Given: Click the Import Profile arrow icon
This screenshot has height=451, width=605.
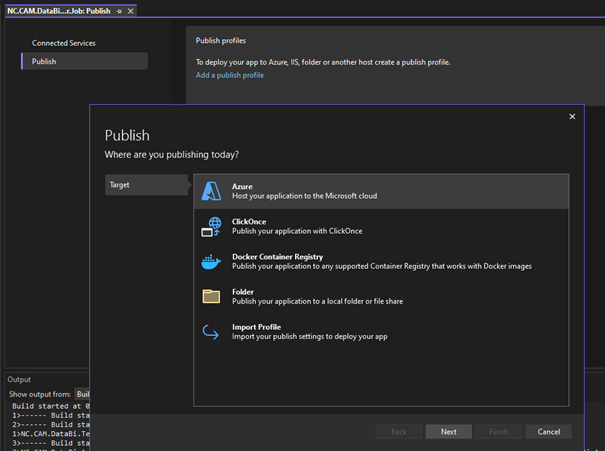Looking at the screenshot, I should [211, 332].
